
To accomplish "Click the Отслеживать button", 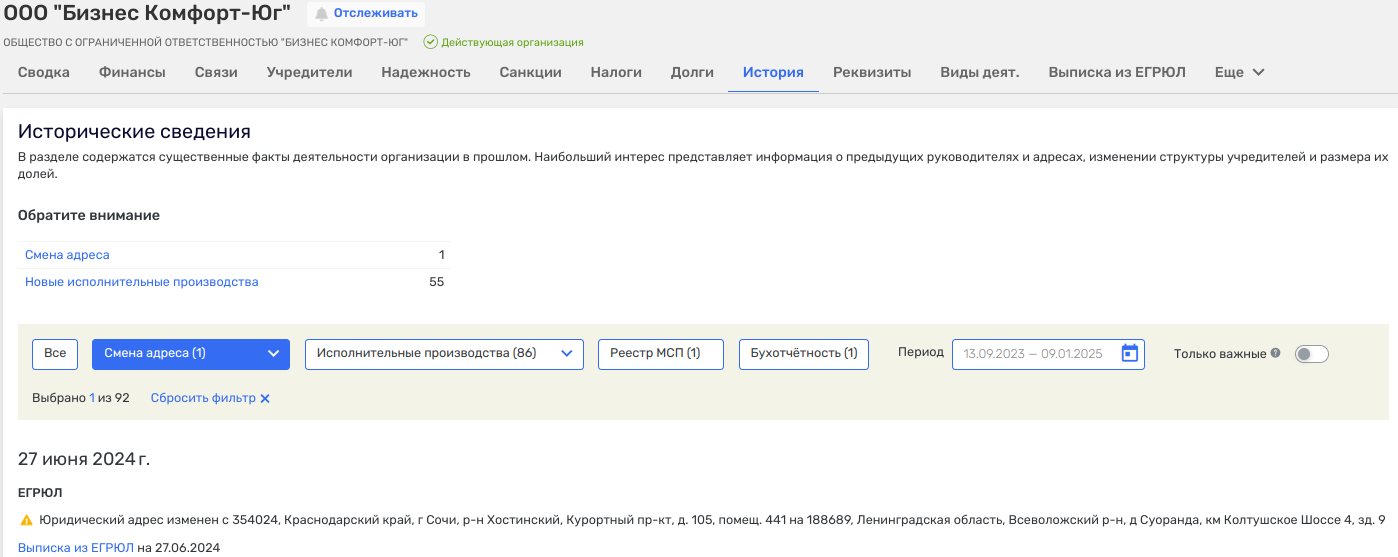I will [x=366, y=14].
